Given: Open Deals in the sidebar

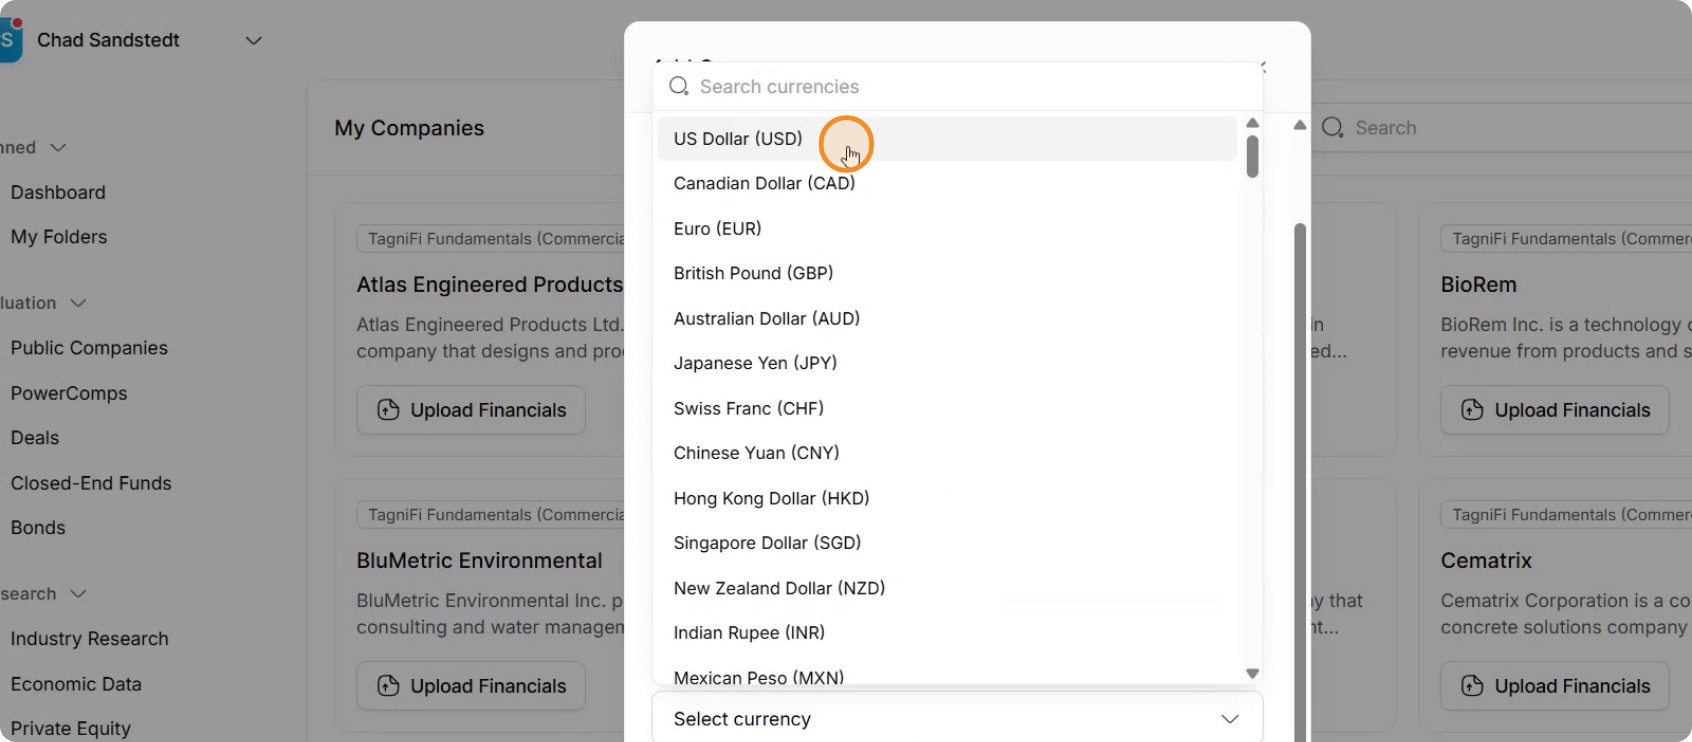Looking at the screenshot, I should 35,438.
